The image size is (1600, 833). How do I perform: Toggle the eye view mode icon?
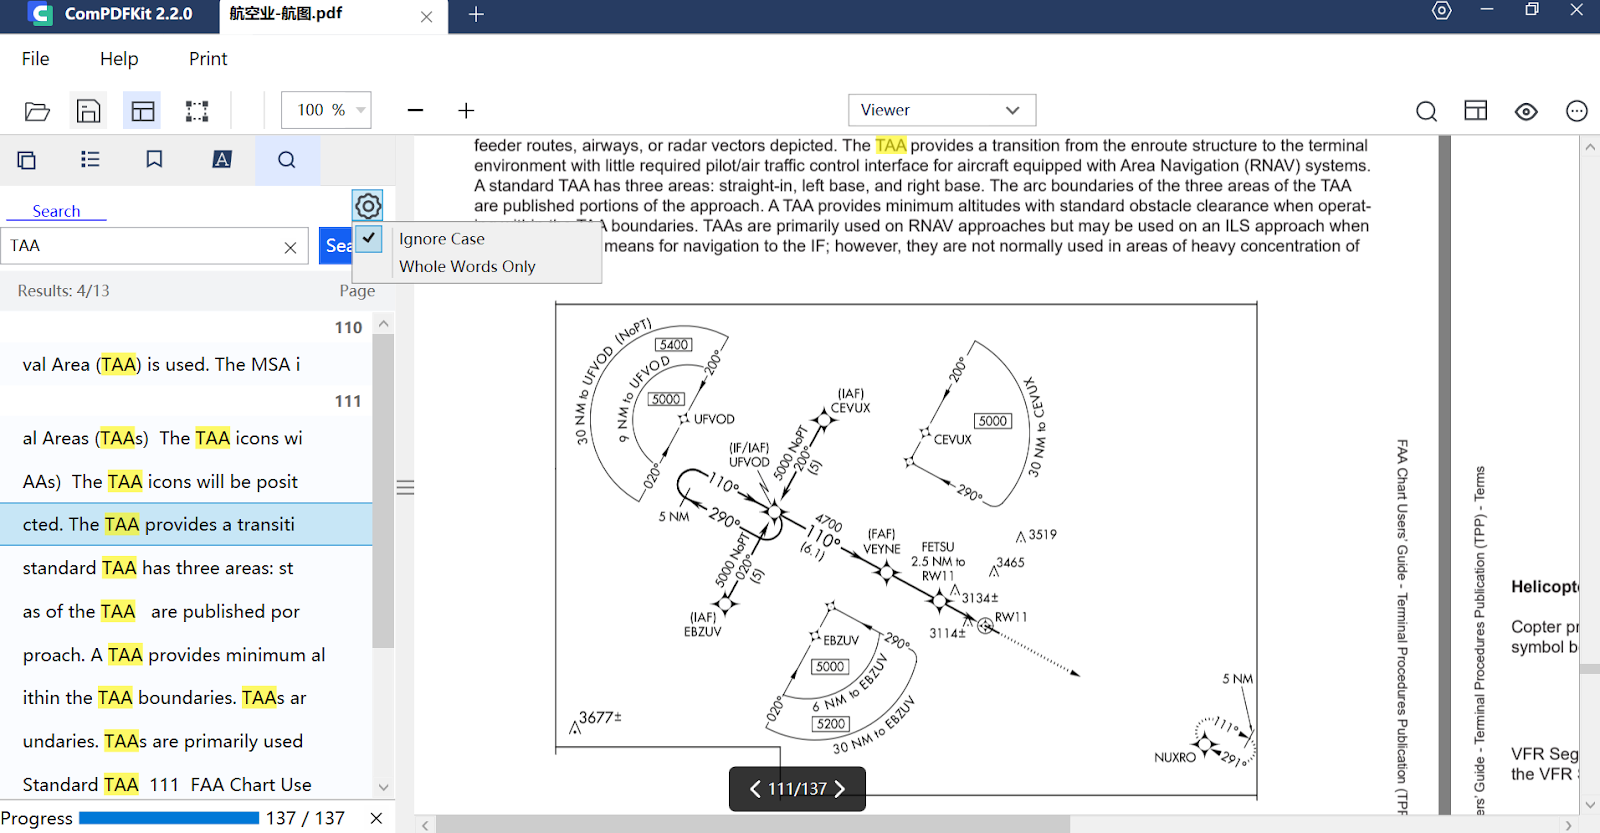tap(1526, 111)
